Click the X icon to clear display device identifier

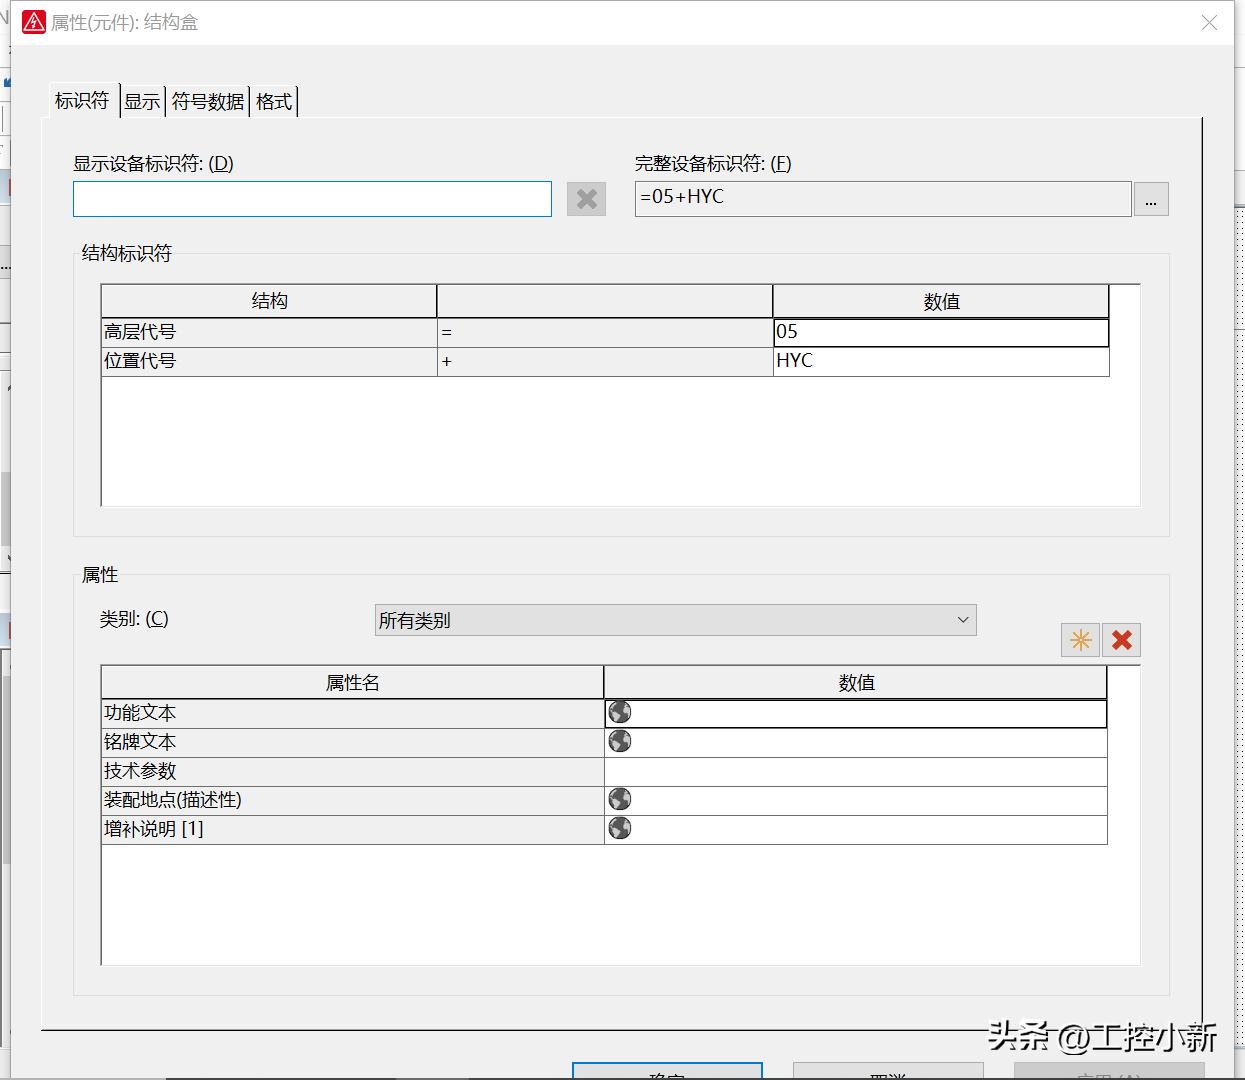(x=586, y=199)
